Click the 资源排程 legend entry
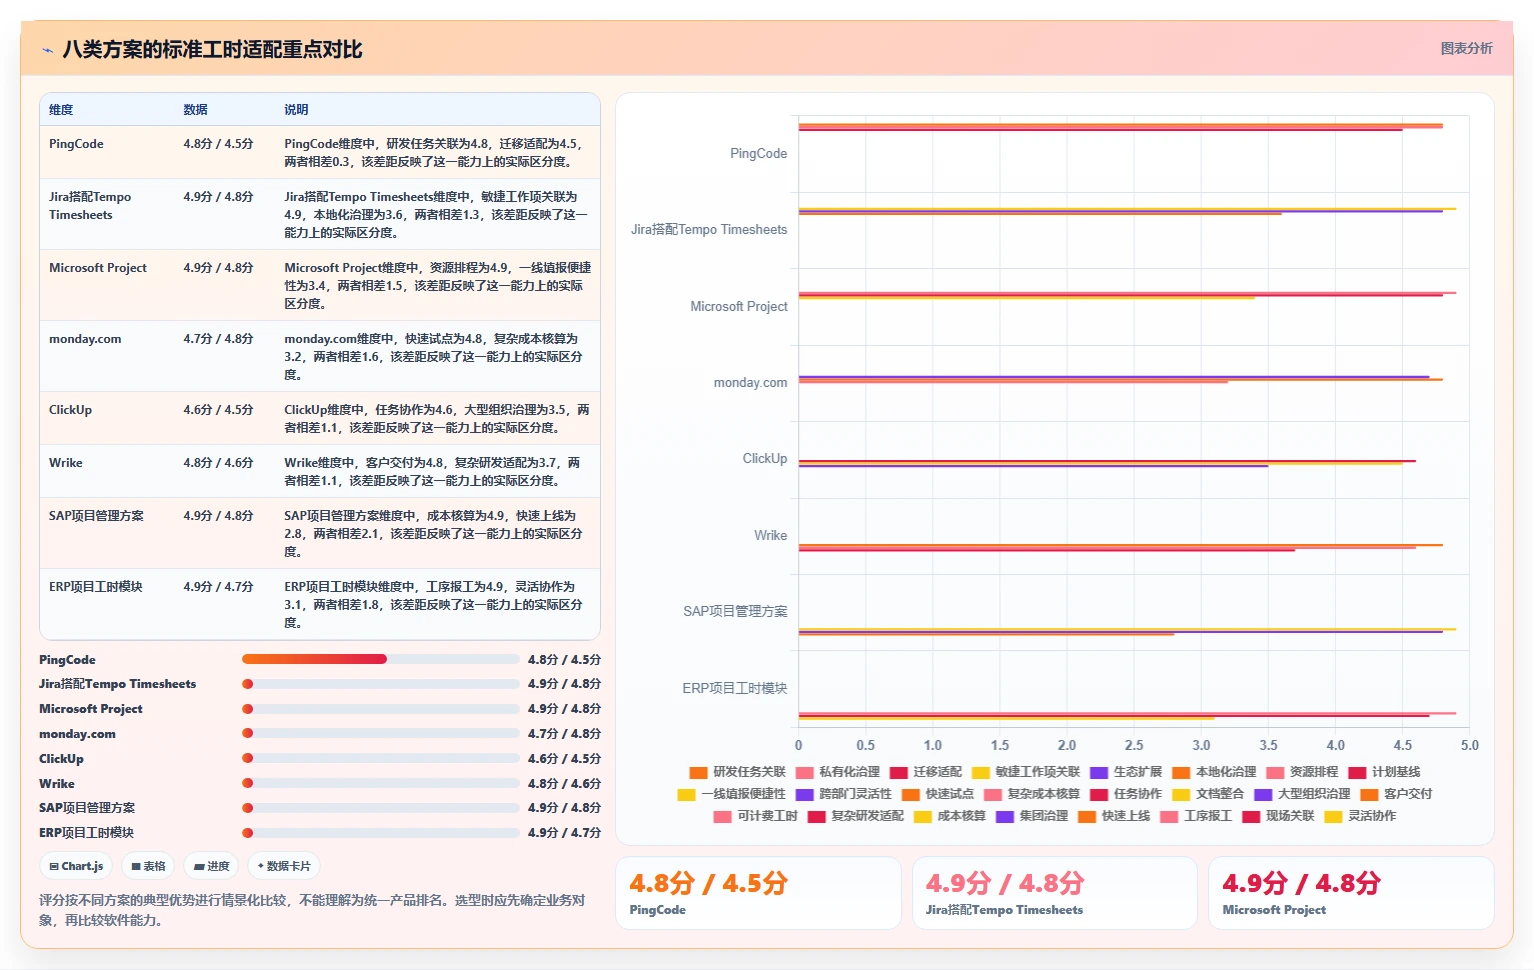Image resolution: width=1534 pixels, height=970 pixels. coord(1302,772)
